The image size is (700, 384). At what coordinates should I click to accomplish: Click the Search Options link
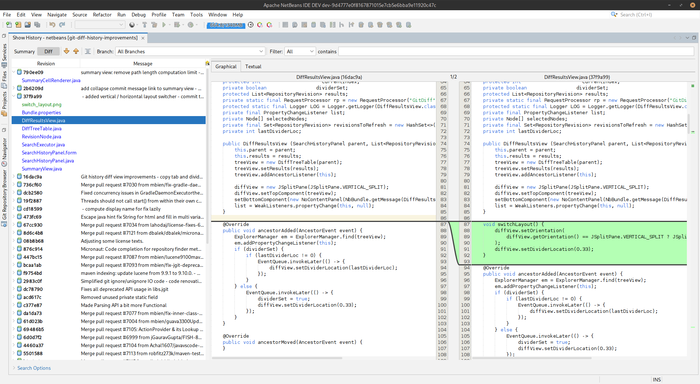(x=34, y=368)
